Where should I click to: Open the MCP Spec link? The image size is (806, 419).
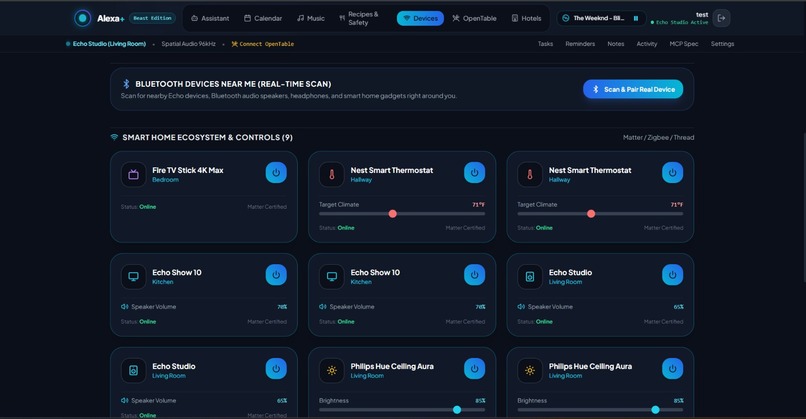click(x=684, y=44)
